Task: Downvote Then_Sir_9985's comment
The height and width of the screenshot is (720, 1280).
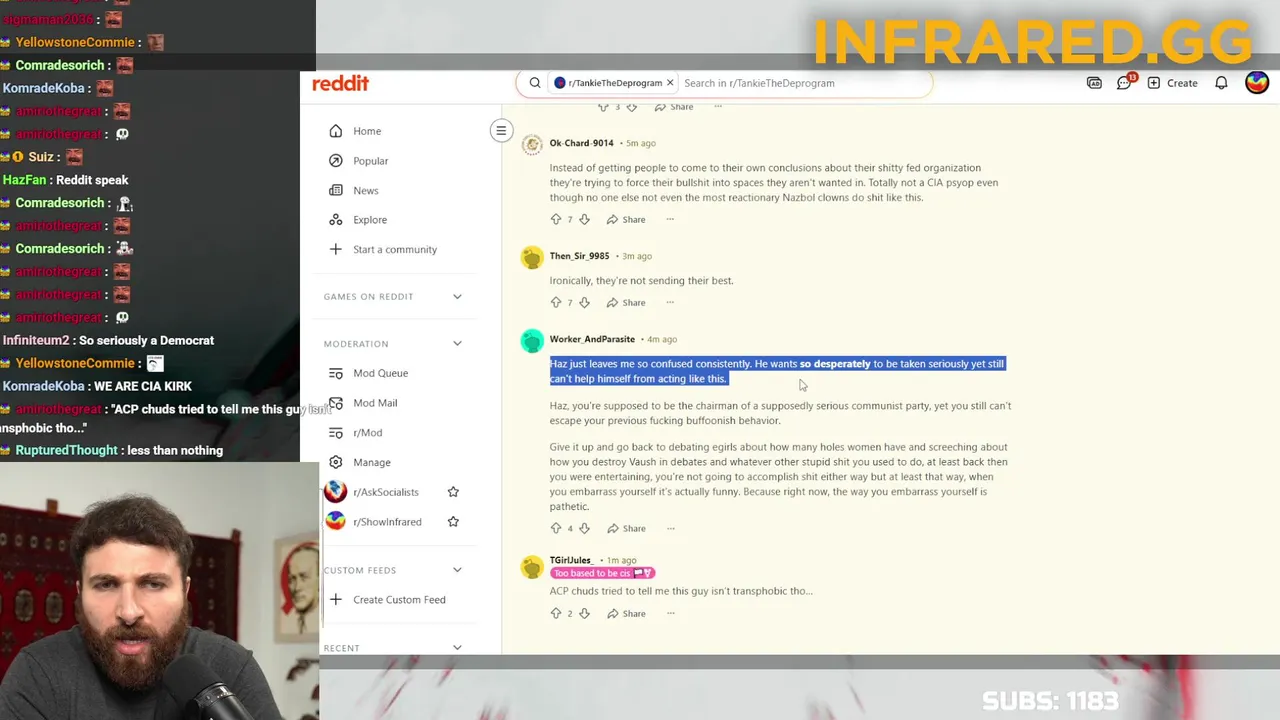Action: coord(584,302)
